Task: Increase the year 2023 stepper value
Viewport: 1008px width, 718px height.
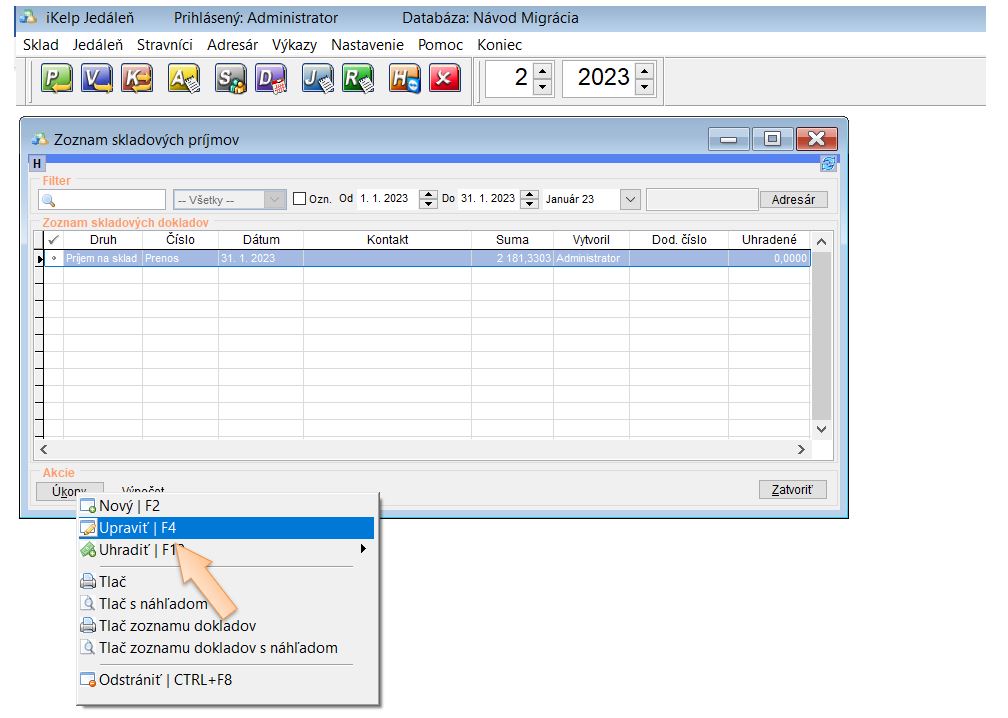Action: click(x=645, y=70)
